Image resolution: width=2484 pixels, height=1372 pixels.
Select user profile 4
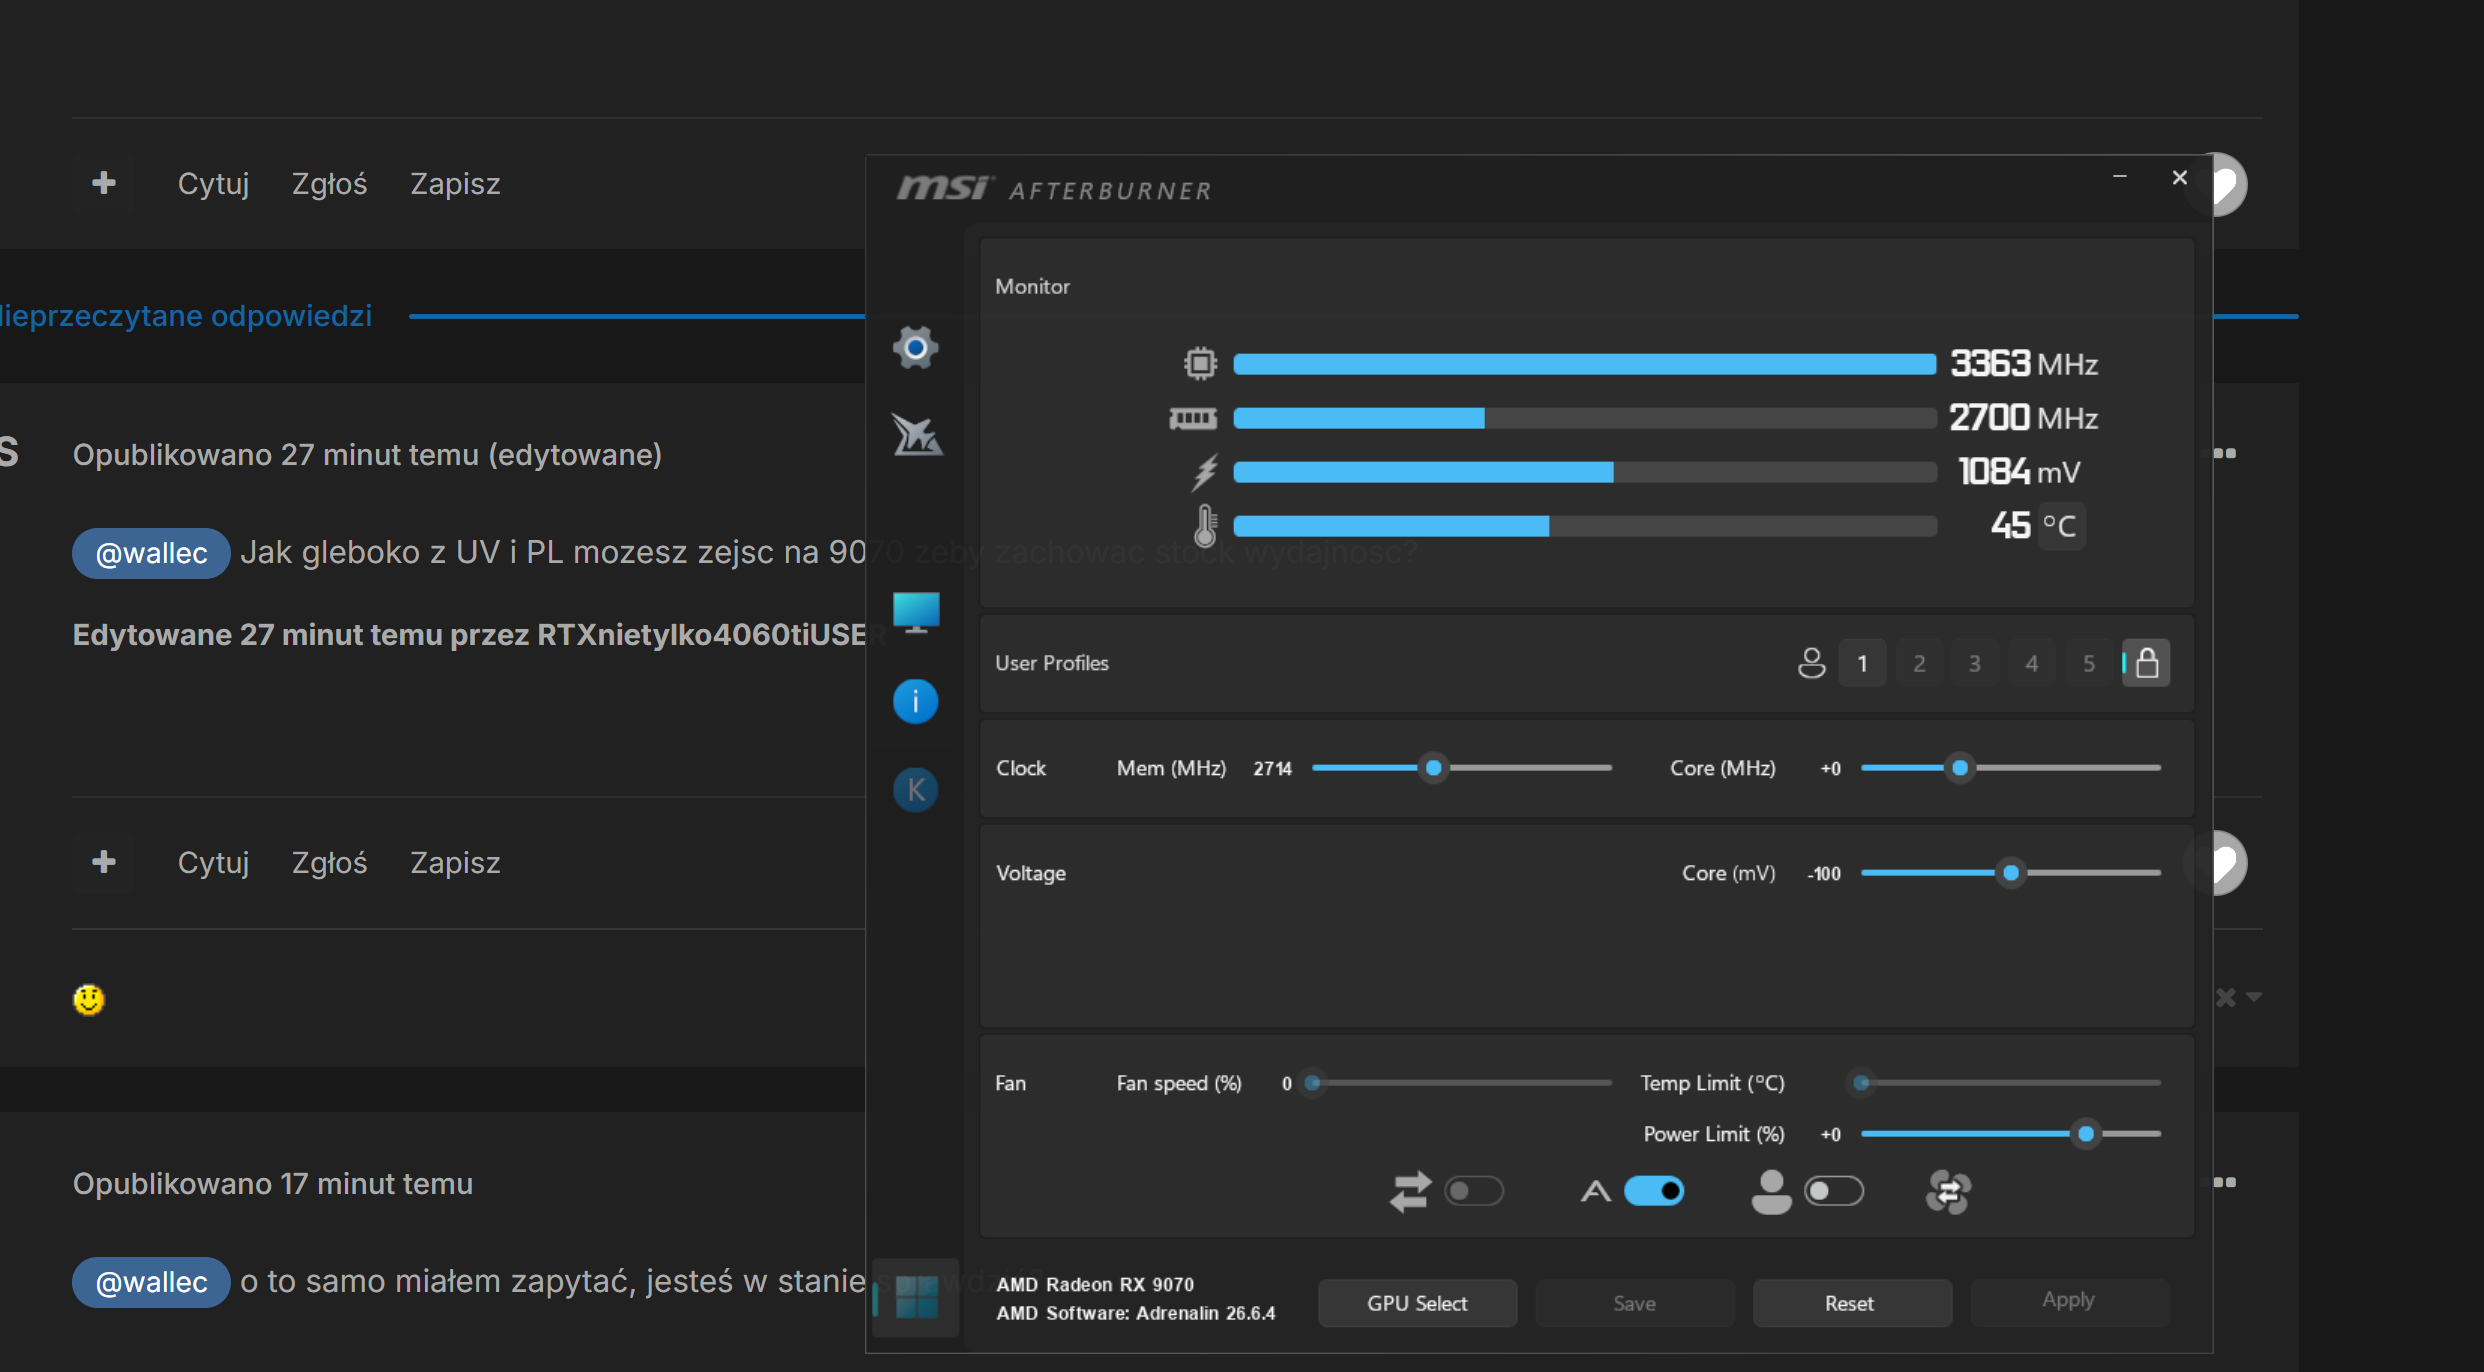tap(2032, 663)
